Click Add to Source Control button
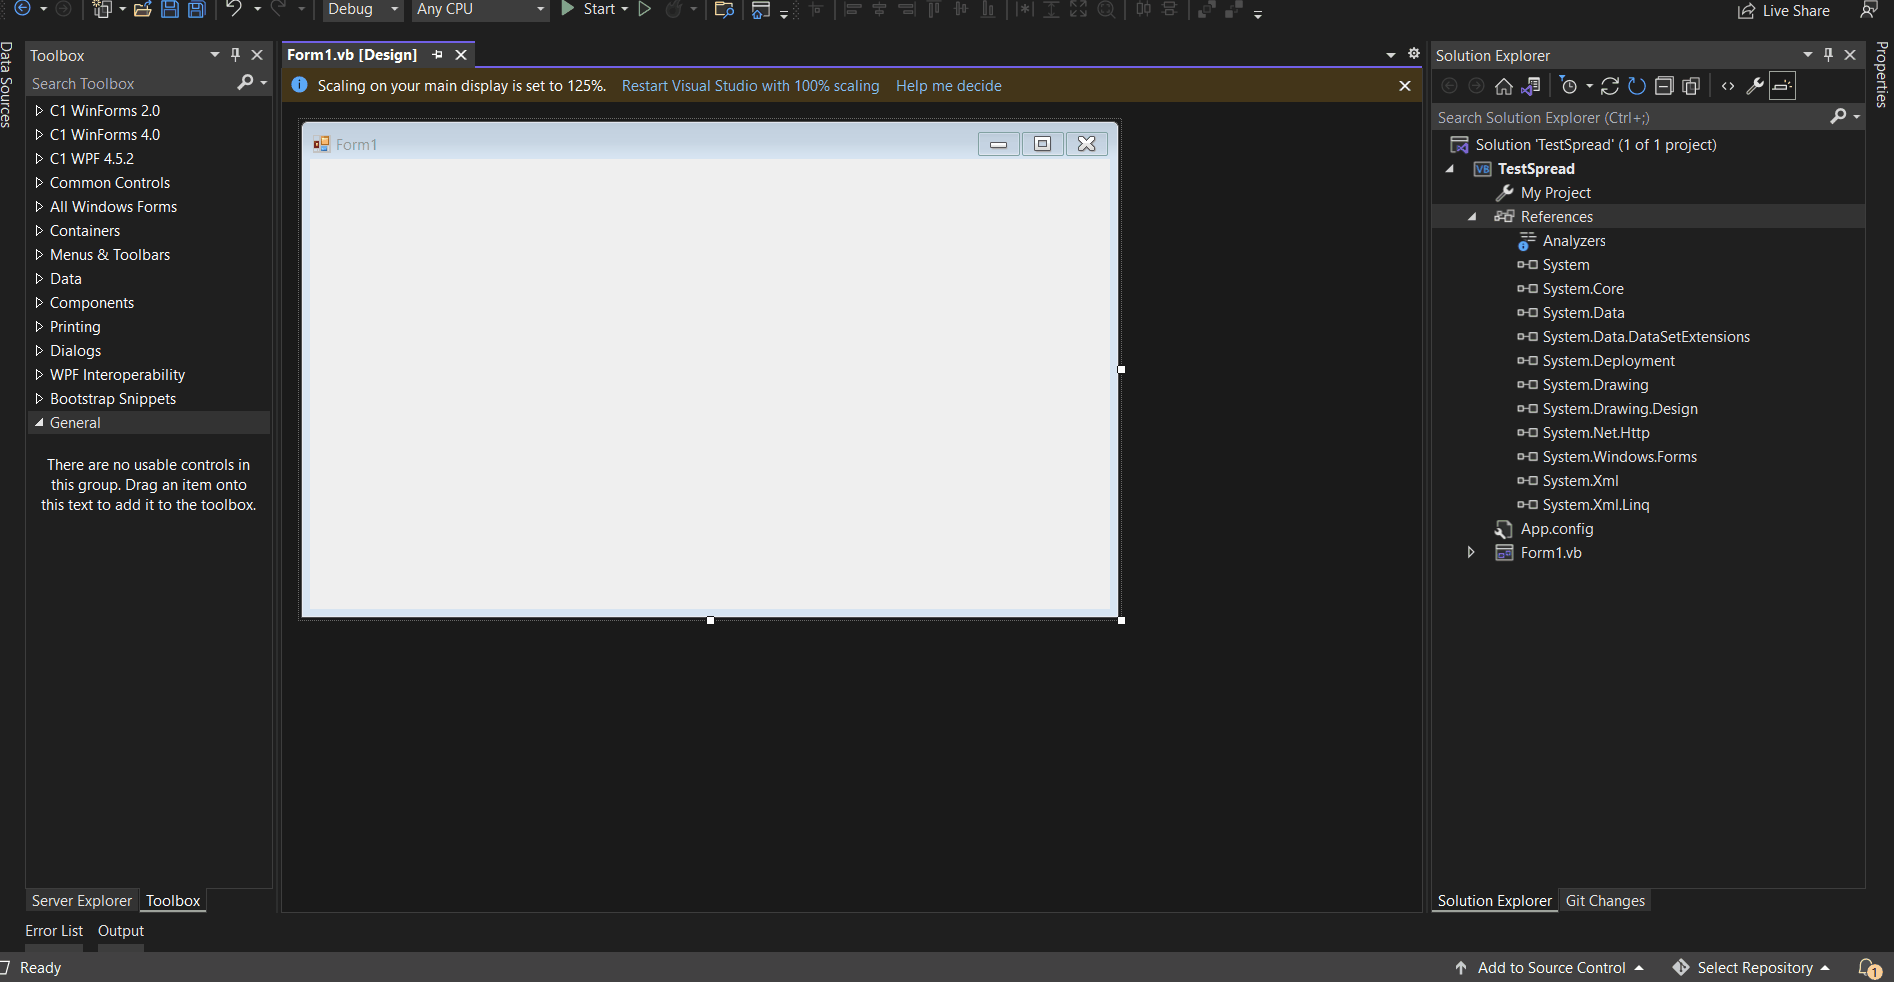The height and width of the screenshot is (982, 1894). point(1550,968)
